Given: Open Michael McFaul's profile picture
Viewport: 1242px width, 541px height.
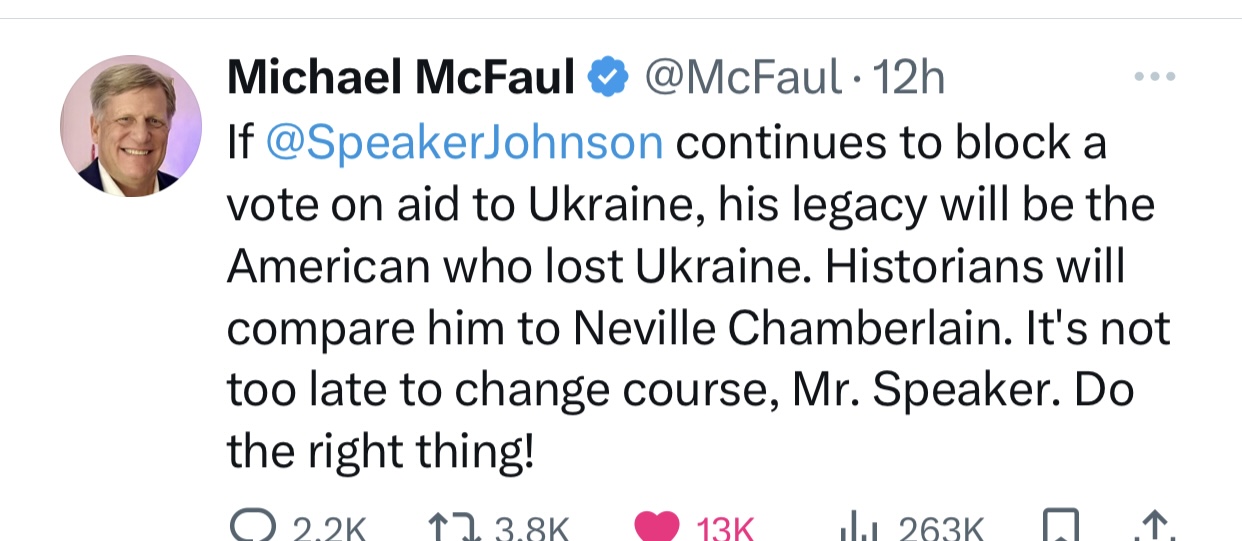Looking at the screenshot, I should pyautogui.click(x=131, y=126).
